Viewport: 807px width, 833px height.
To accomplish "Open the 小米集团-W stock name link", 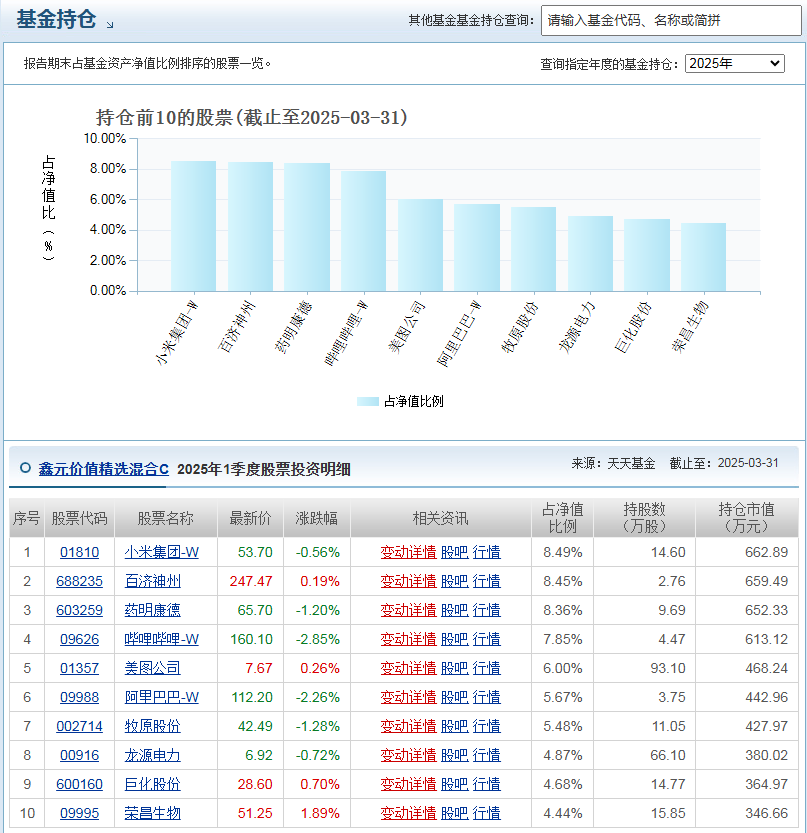I will 162,552.
